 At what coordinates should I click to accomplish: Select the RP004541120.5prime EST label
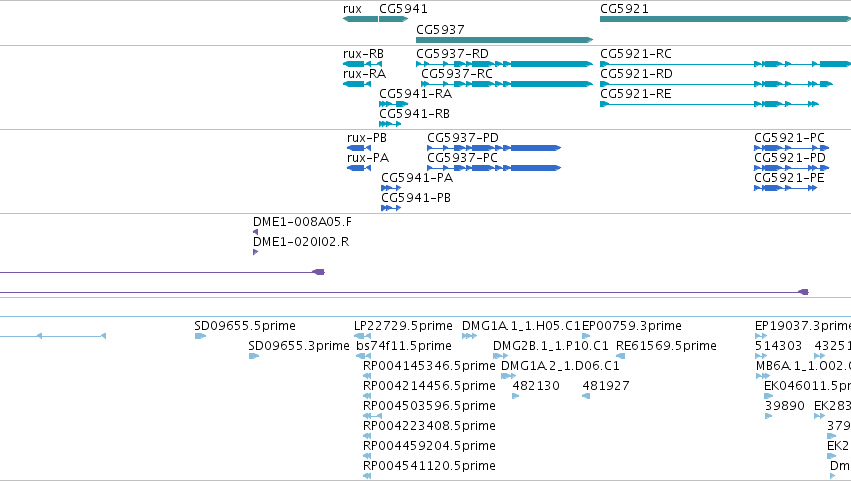tap(429, 466)
